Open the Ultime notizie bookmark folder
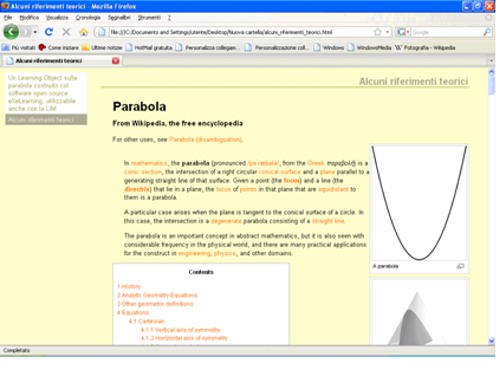The width and height of the screenshot is (500, 372). pos(102,48)
